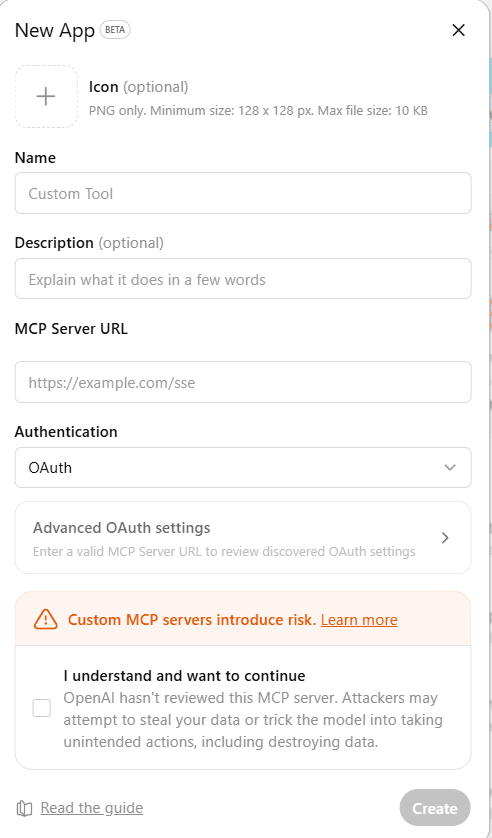The image size is (492, 838).
Task: Click the New App dialog title
Action: [x=54, y=31]
